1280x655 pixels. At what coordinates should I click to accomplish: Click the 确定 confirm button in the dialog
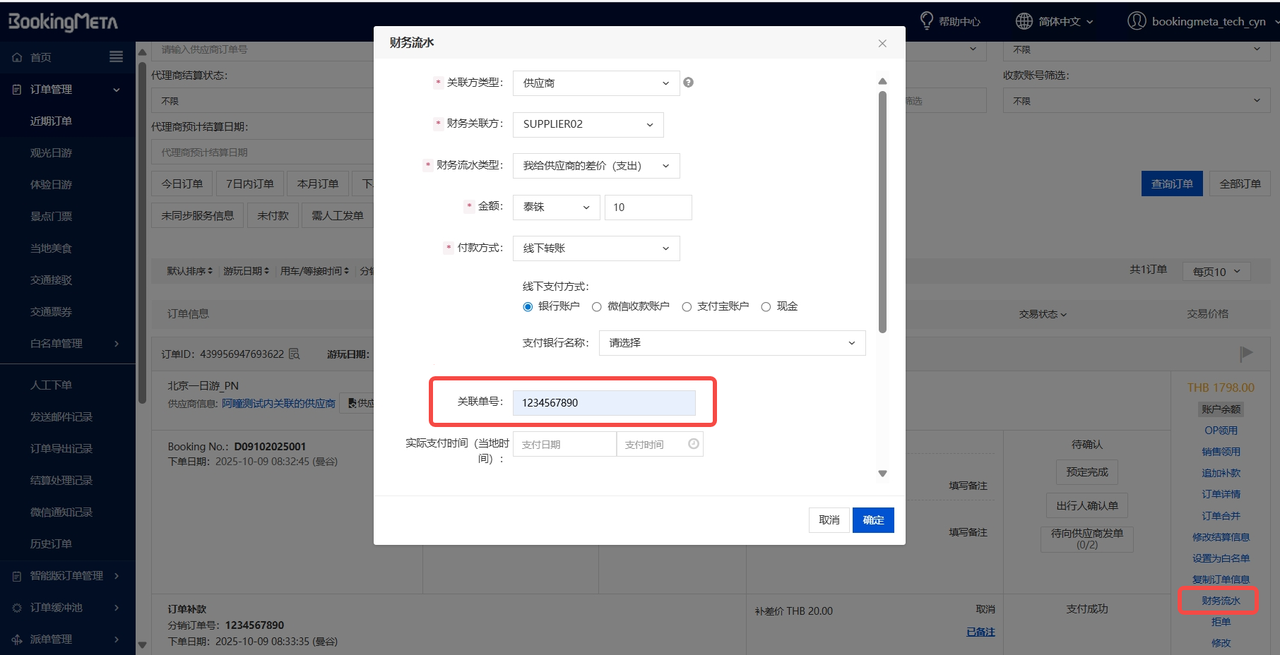[872, 519]
